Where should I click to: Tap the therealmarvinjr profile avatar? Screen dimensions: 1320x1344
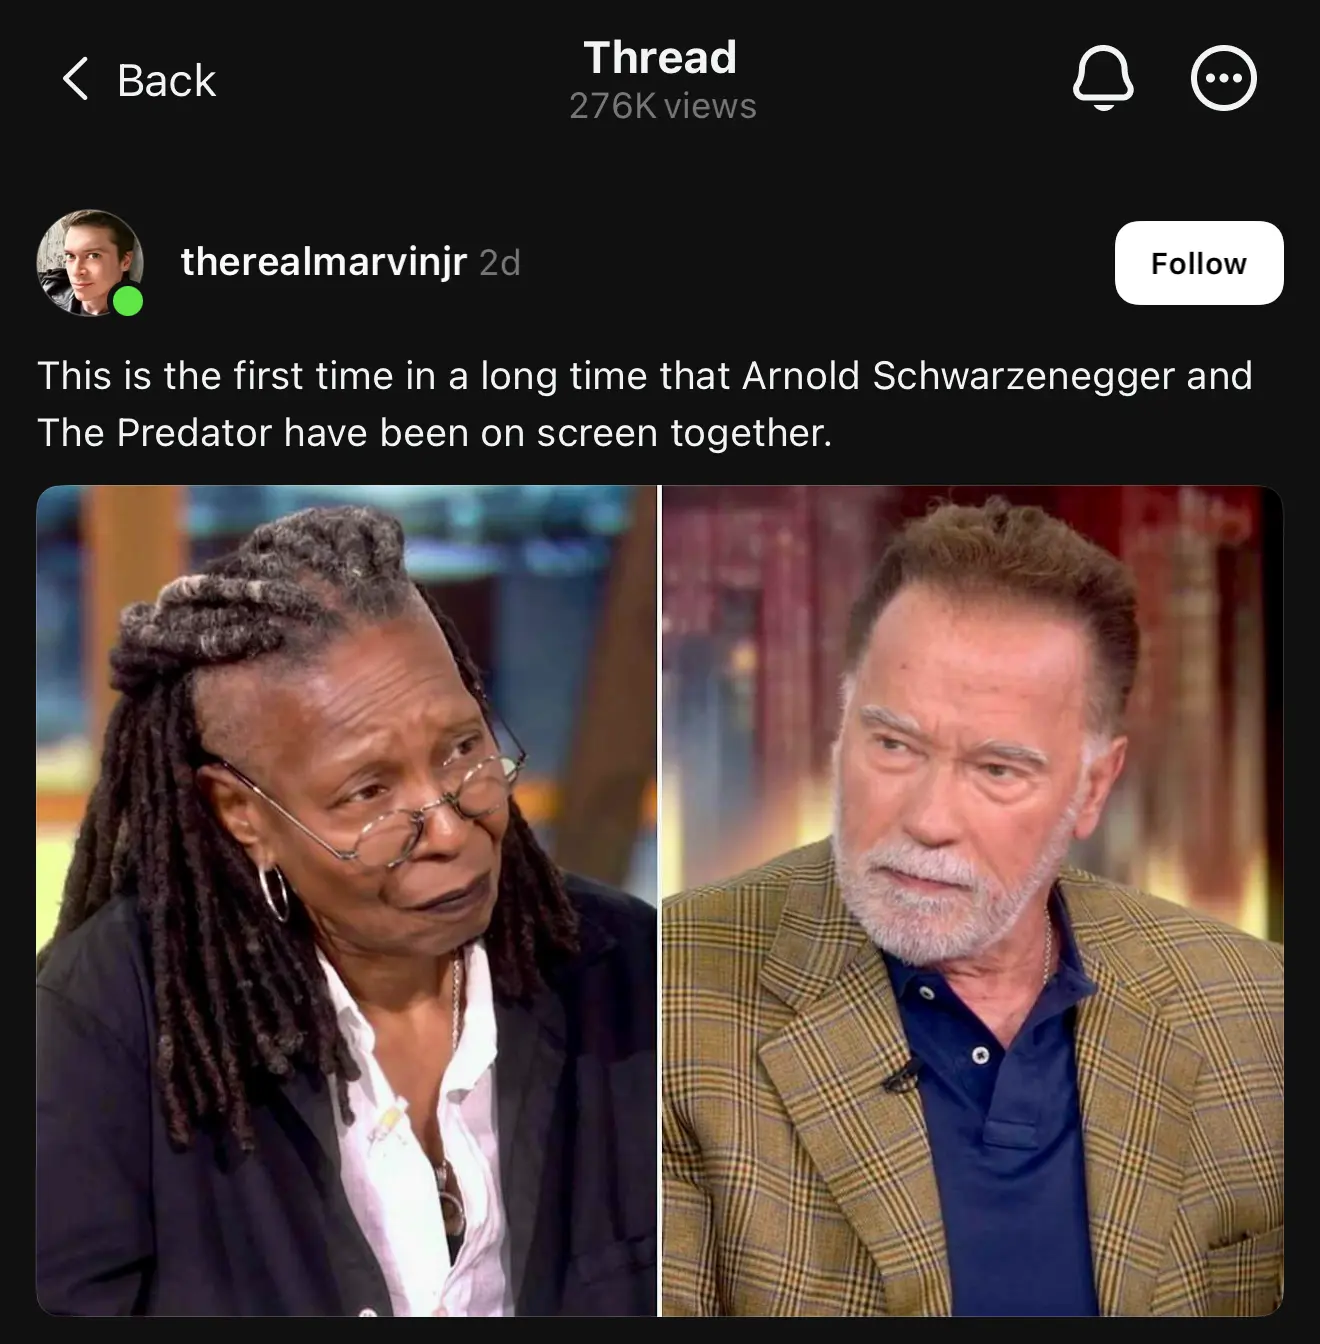point(90,263)
